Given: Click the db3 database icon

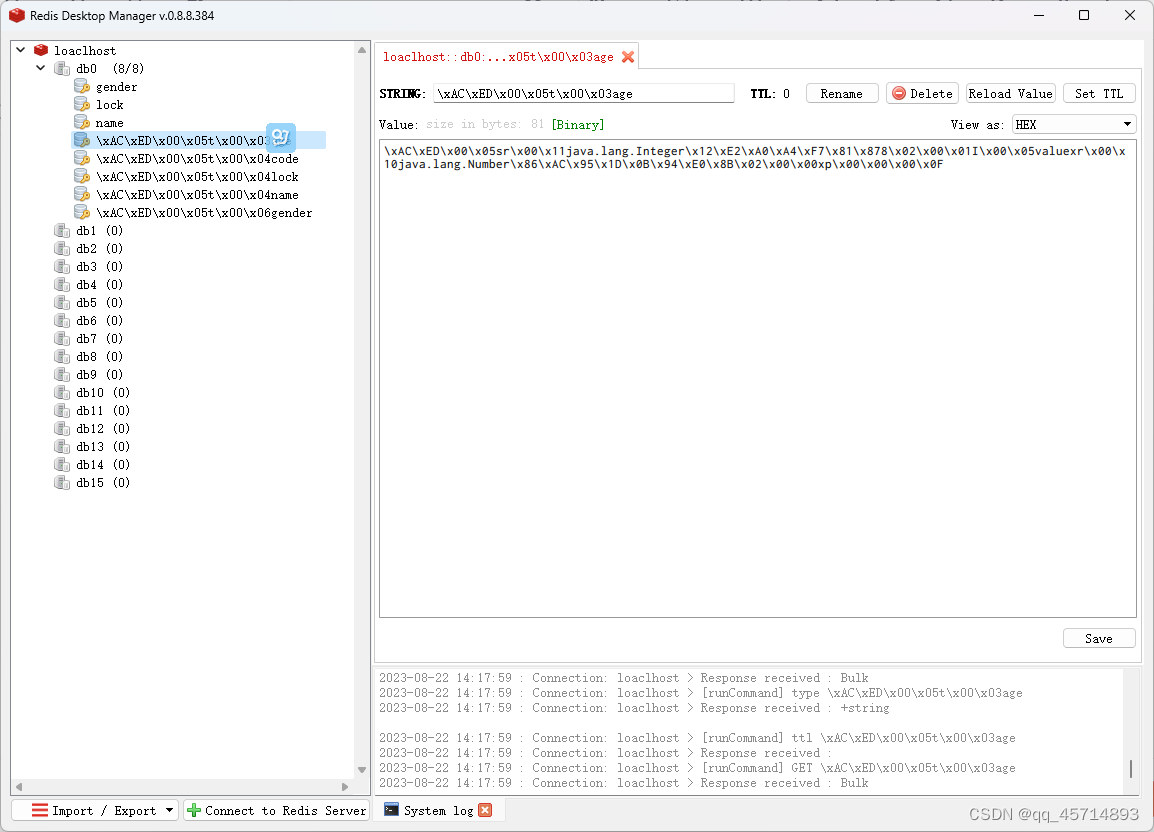Looking at the screenshot, I should (x=63, y=267).
